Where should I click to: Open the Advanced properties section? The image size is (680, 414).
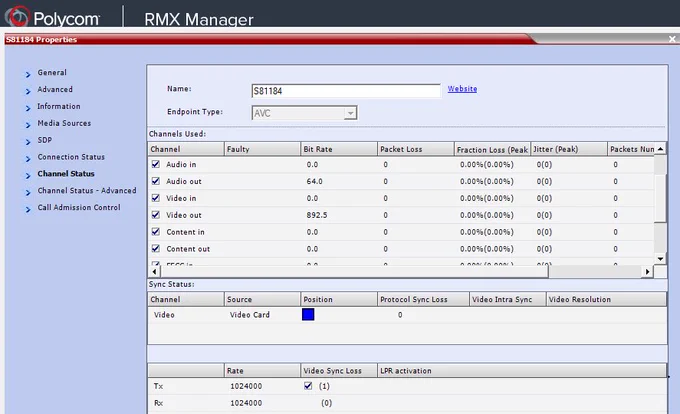click(x=55, y=89)
